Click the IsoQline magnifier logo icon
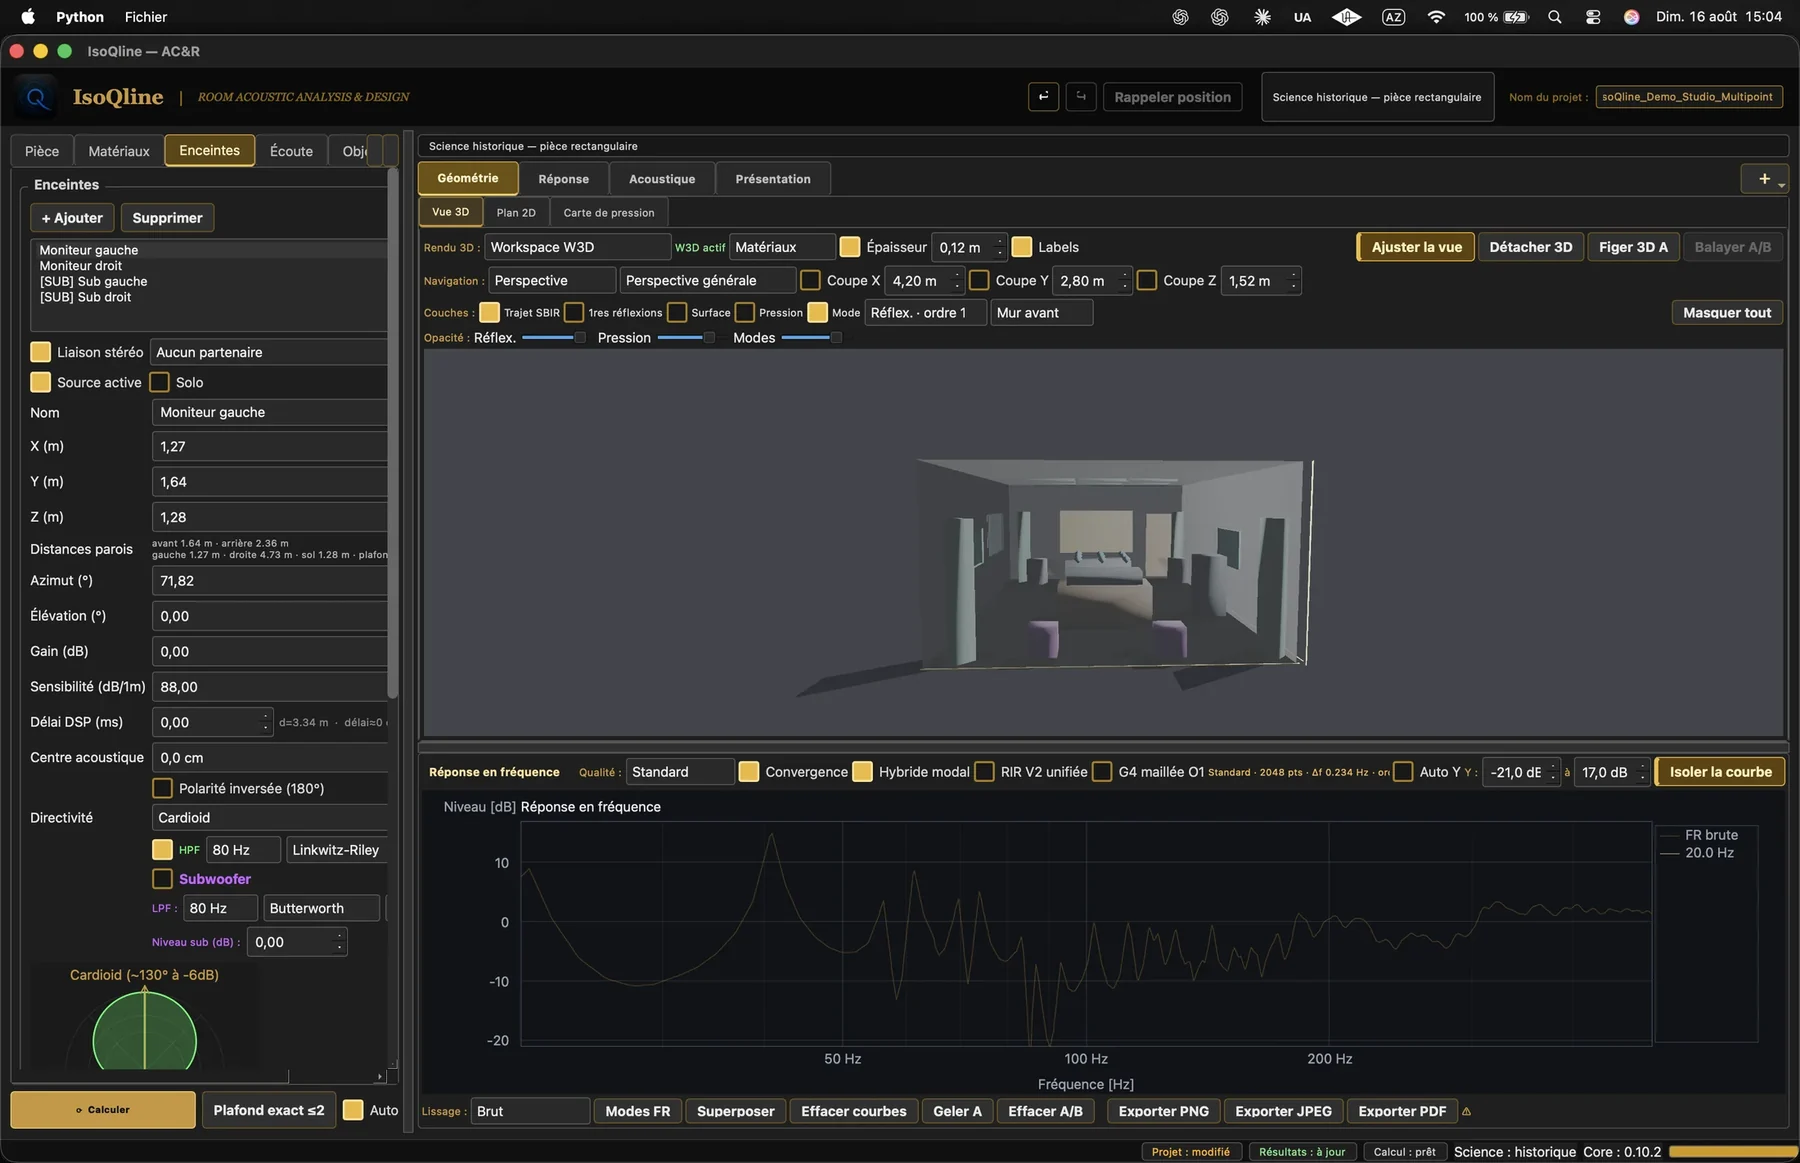The width and height of the screenshot is (1800, 1163). click(36, 97)
